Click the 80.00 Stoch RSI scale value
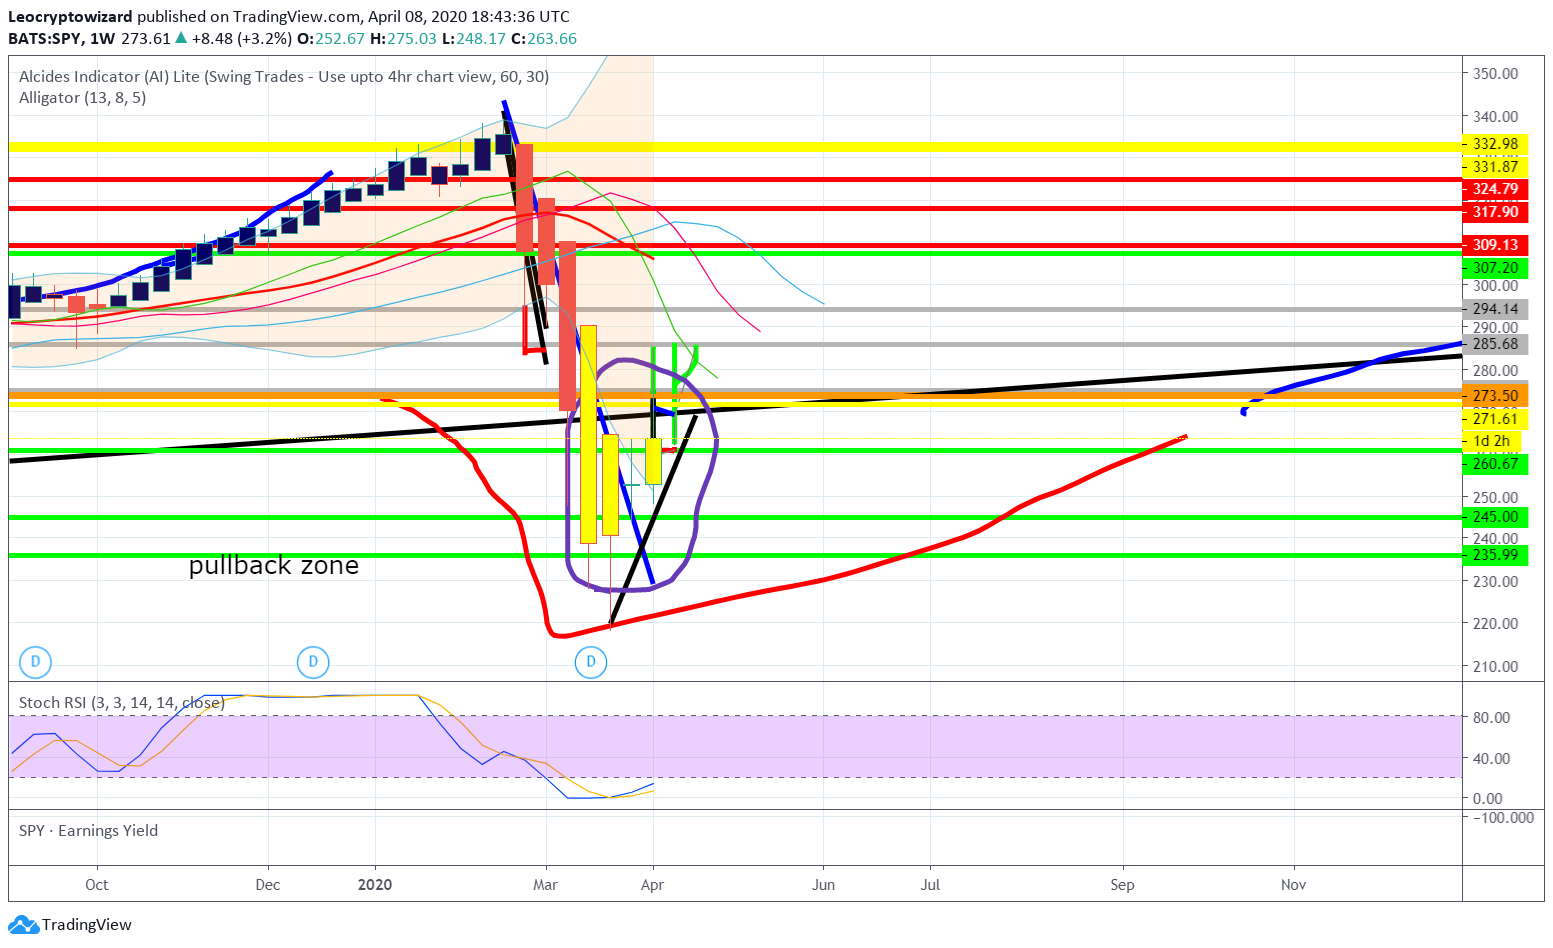This screenshot has width=1553, height=948. click(1491, 718)
